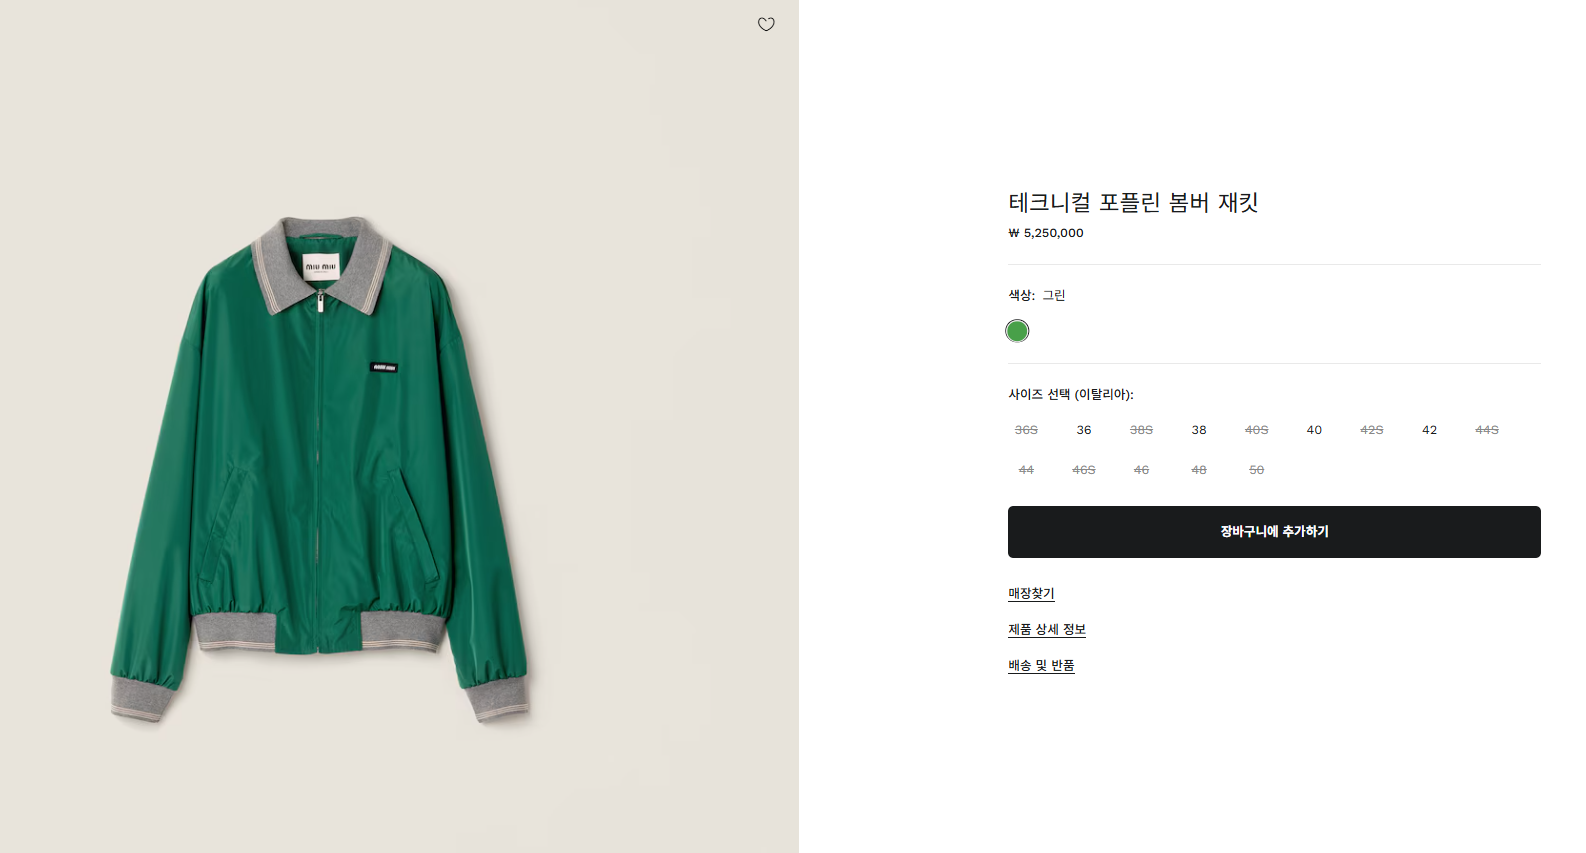The width and height of the screenshot is (1586, 853).
Task: Click unavailable size 44
Action: (x=1026, y=470)
